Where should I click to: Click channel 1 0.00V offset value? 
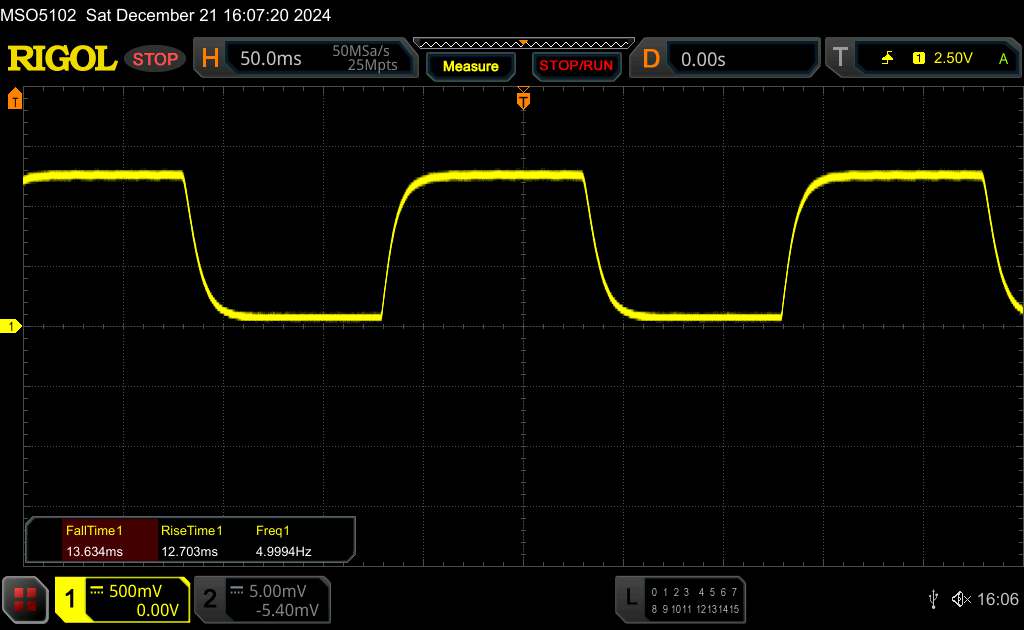[x=157, y=610]
